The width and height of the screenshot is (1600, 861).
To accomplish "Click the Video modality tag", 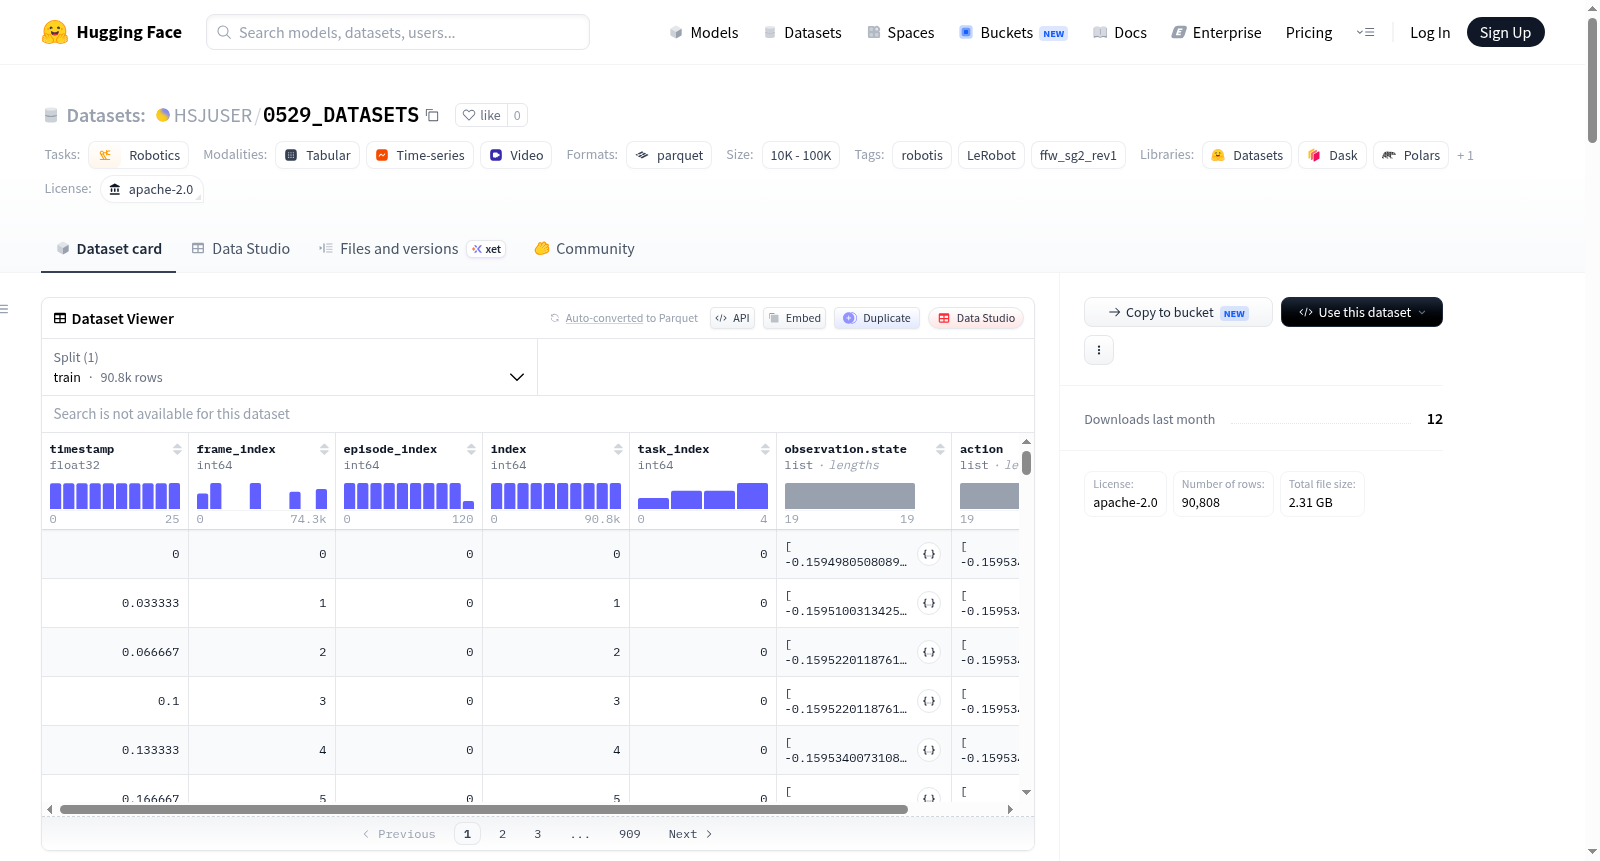I will [516, 155].
